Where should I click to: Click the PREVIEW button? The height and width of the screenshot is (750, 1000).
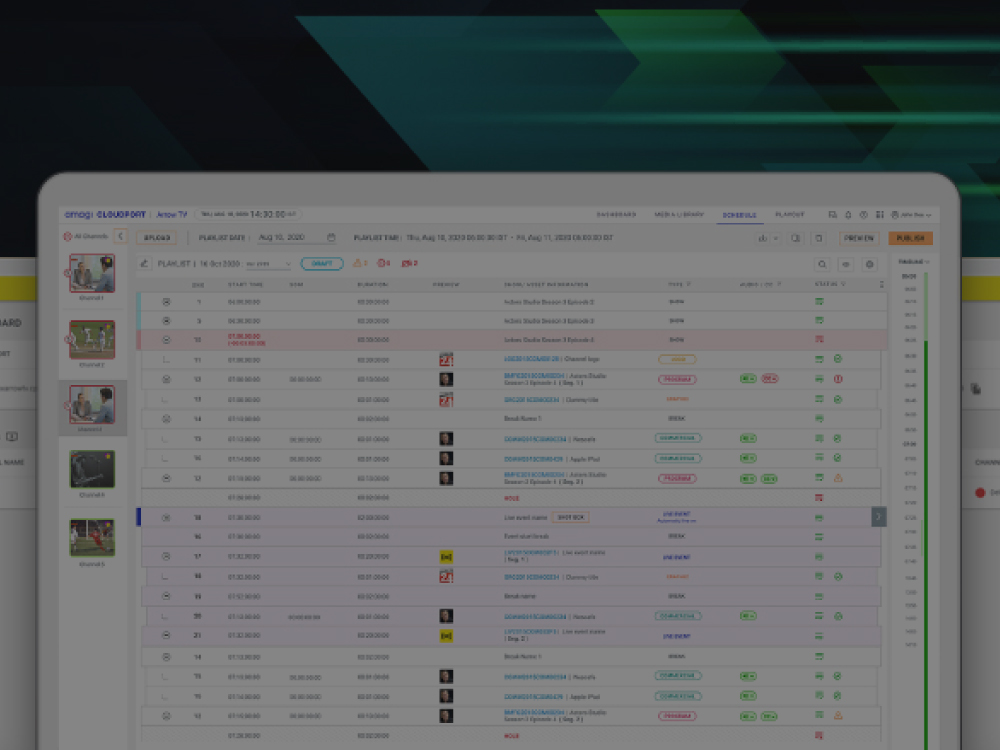click(x=858, y=239)
